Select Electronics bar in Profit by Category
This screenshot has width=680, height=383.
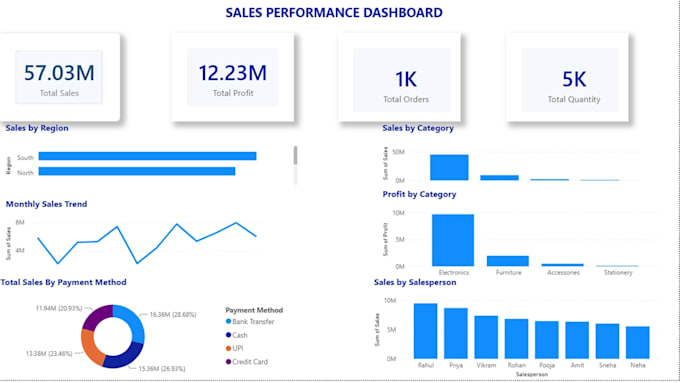(453, 240)
